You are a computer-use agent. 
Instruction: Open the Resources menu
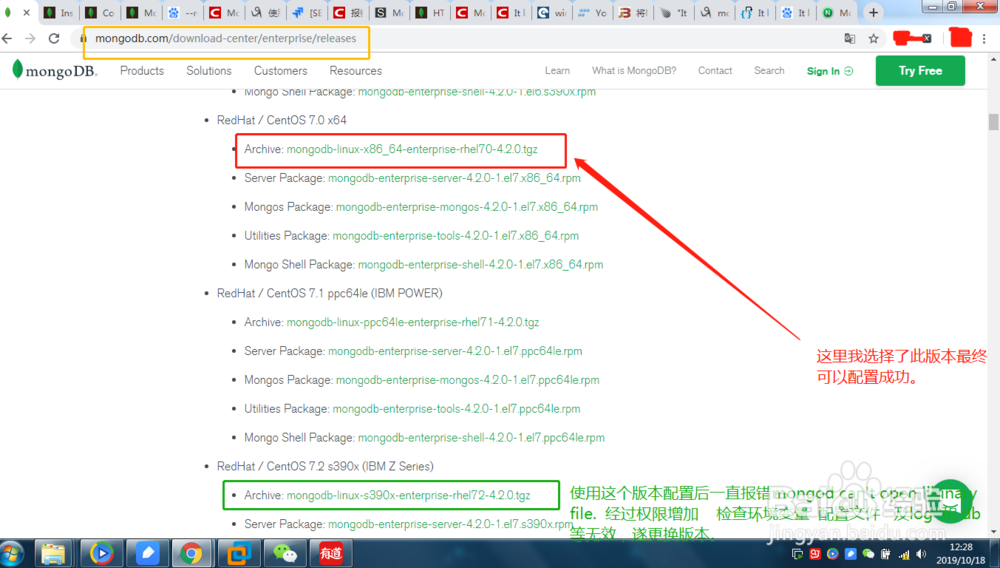tap(355, 71)
